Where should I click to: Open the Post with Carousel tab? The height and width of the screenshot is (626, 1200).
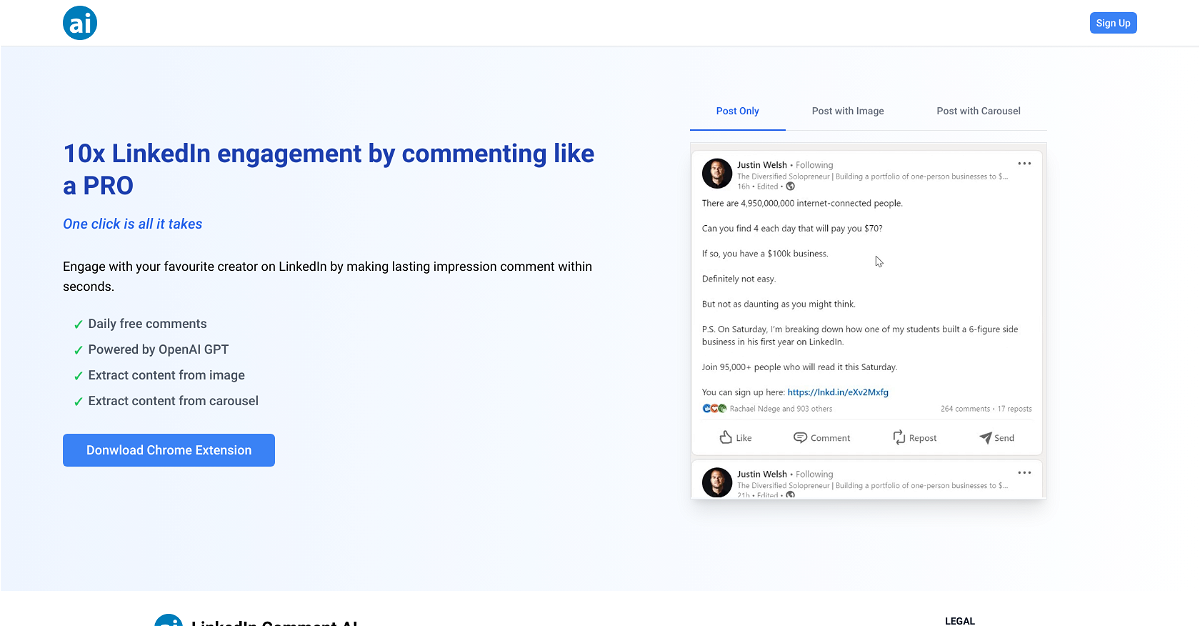(x=978, y=111)
